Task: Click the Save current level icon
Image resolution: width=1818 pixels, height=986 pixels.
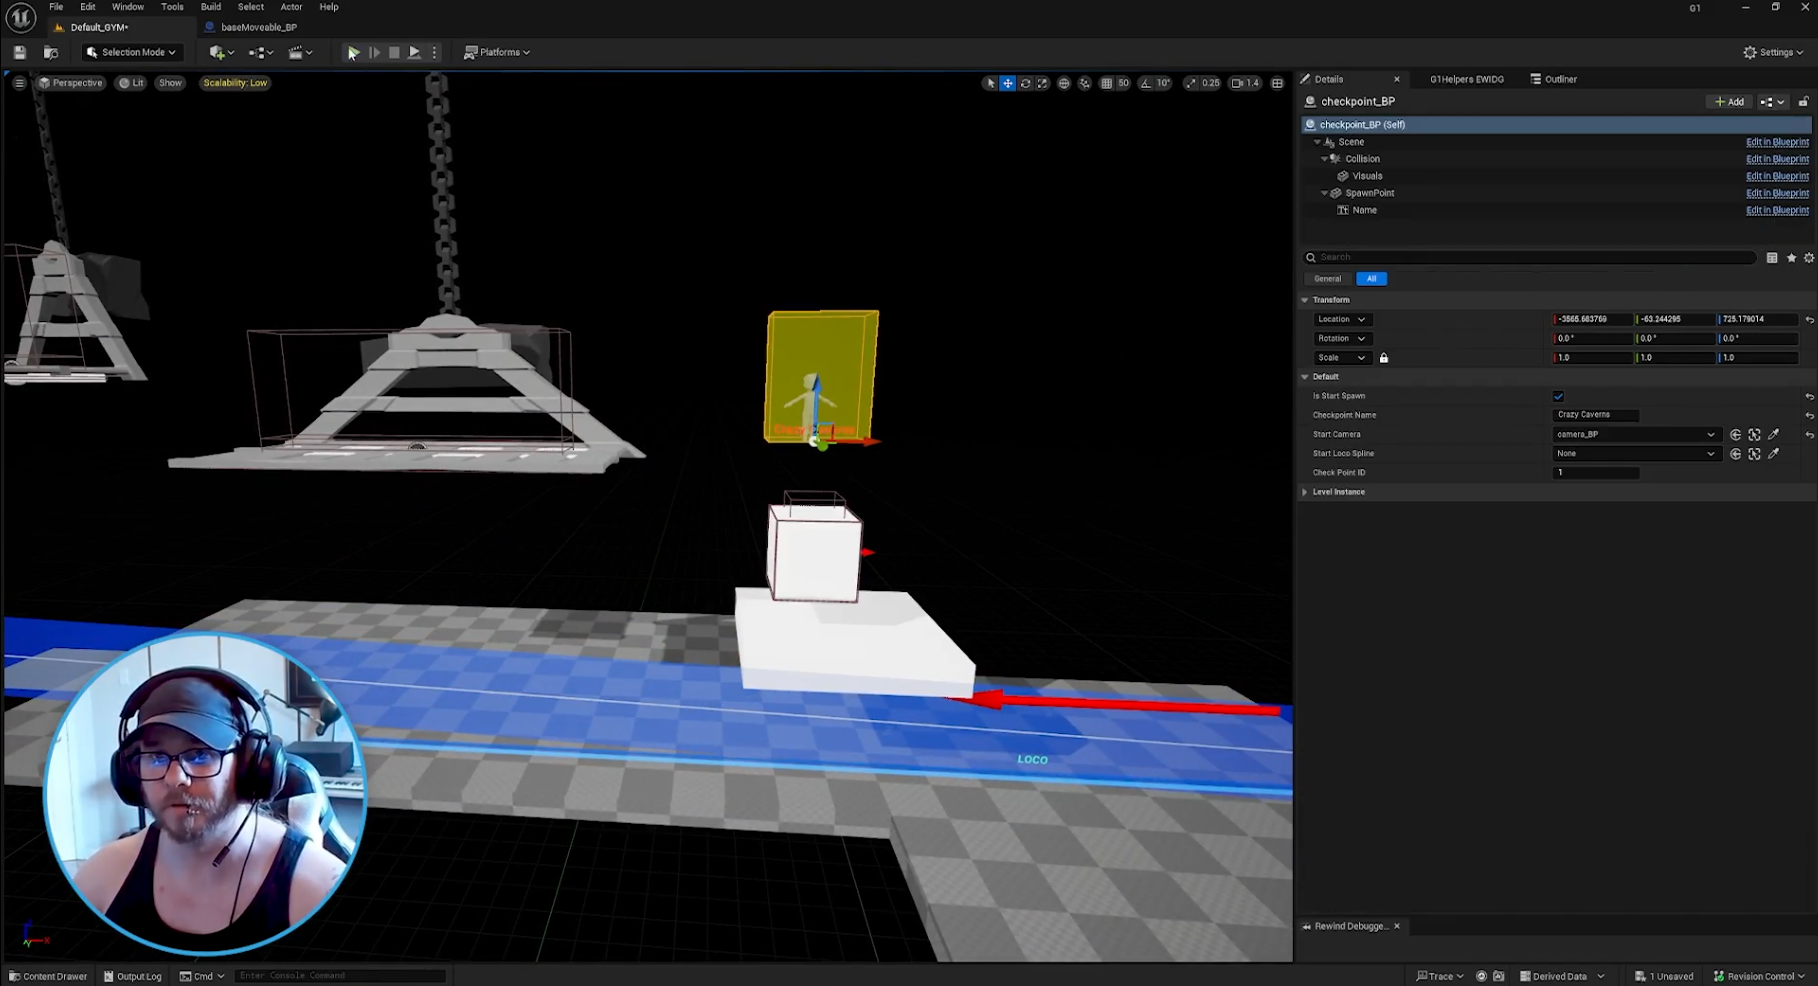Action: (x=19, y=52)
